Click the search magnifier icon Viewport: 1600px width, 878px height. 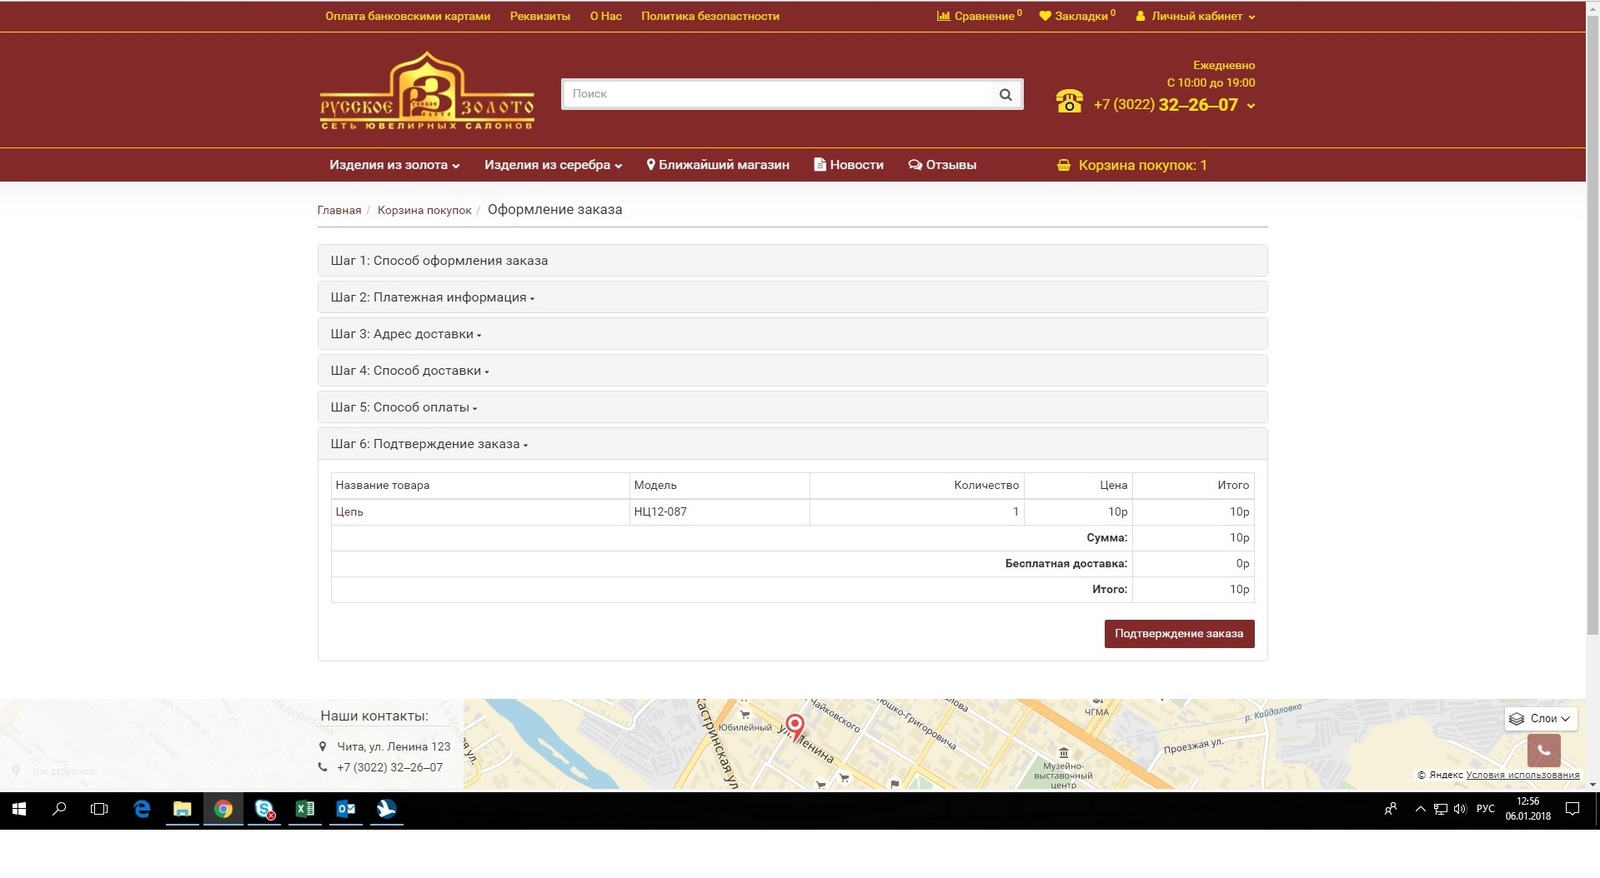pyautogui.click(x=1005, y=94)
